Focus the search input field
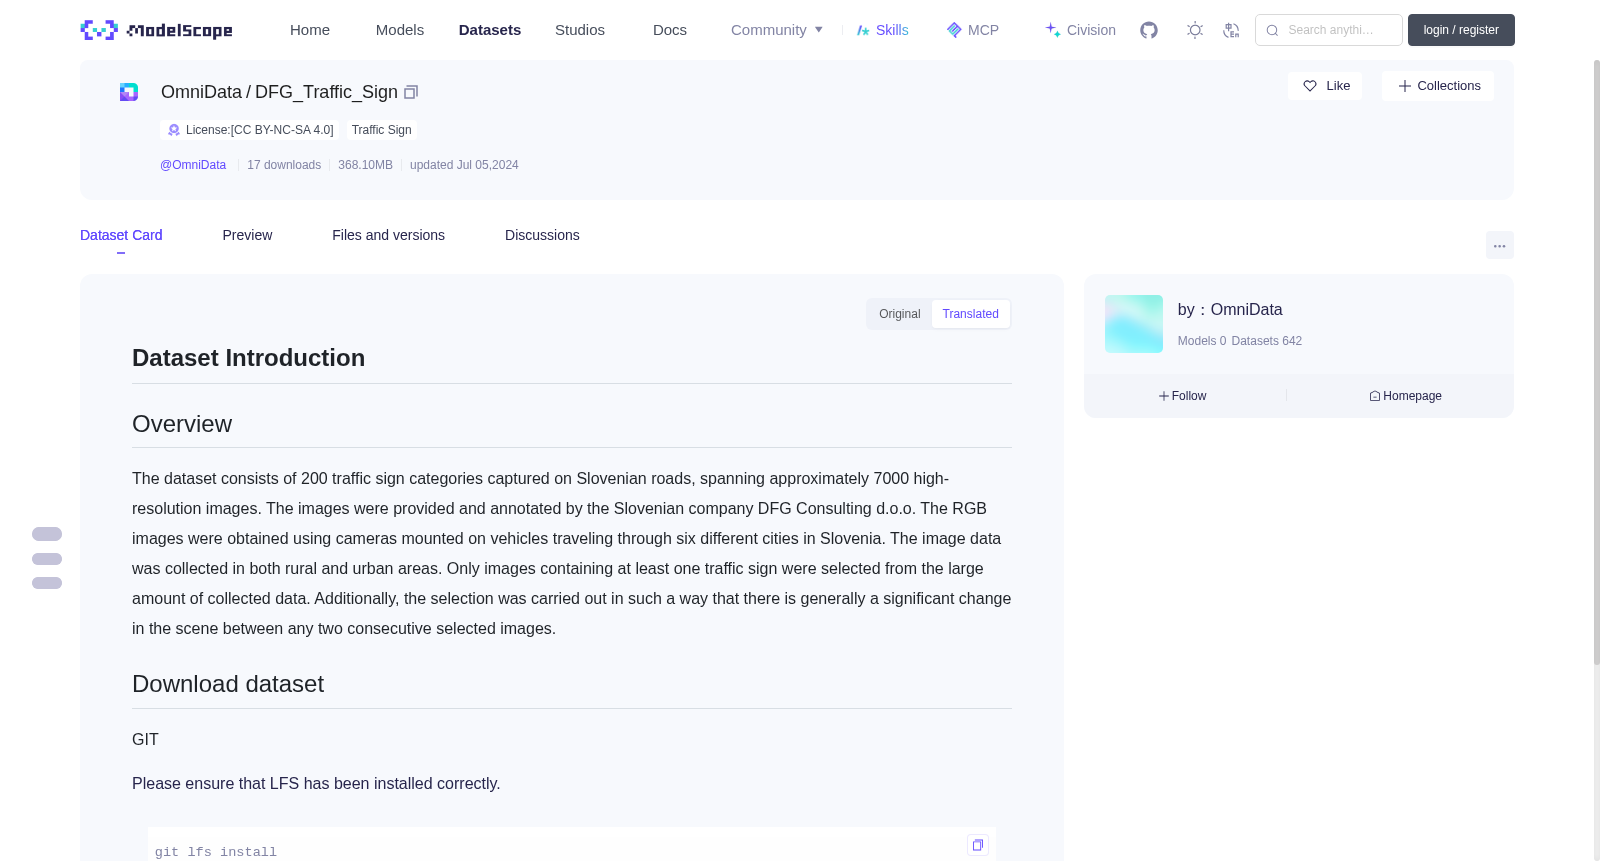This screenshot has height=861, width=1600. [1329, 30]
